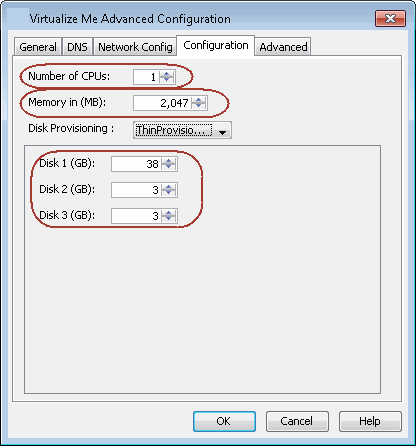This screenshot has width=416, height=446.
Task: Increase the Number of CPUs value
Action: [x=166, y=74]
